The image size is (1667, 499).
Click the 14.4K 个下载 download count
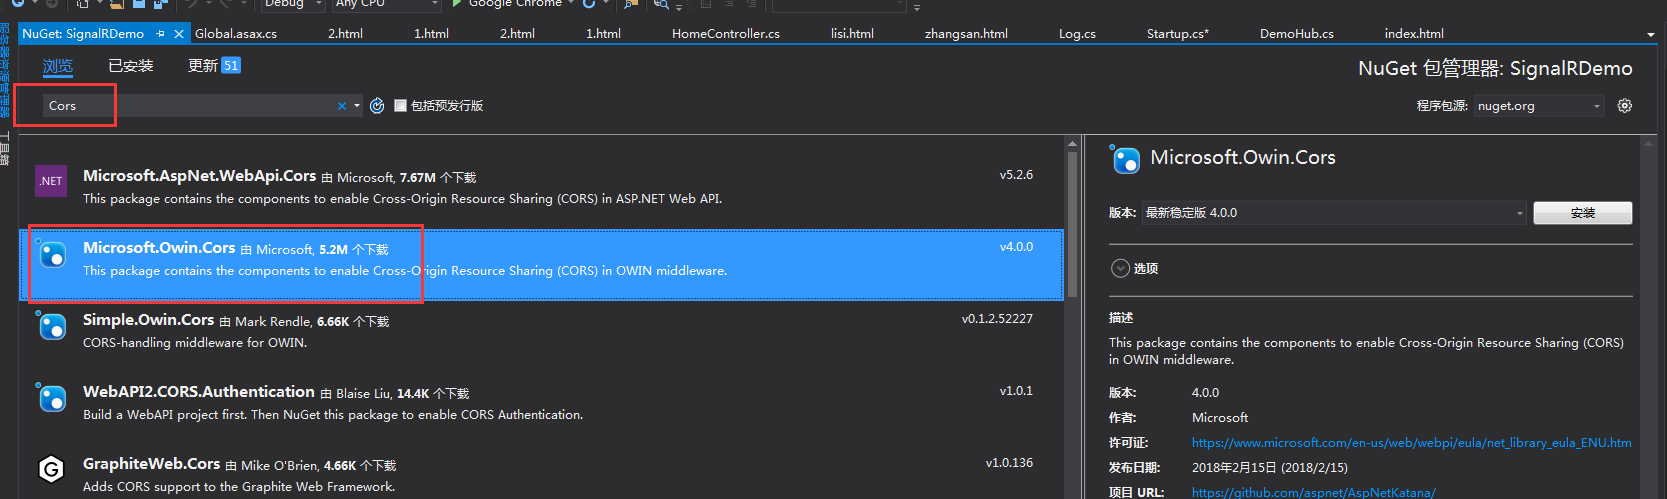pos(433,394)
